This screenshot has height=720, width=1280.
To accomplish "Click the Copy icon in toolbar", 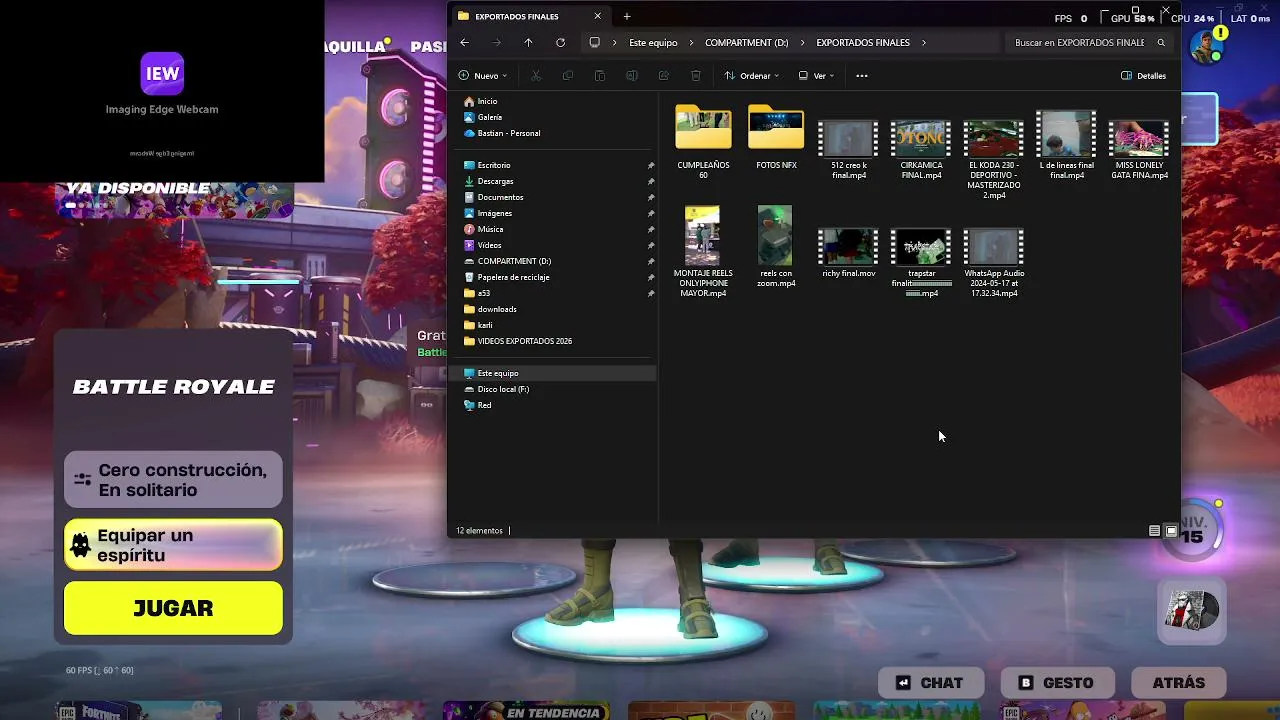I will [x=568, y=76].
